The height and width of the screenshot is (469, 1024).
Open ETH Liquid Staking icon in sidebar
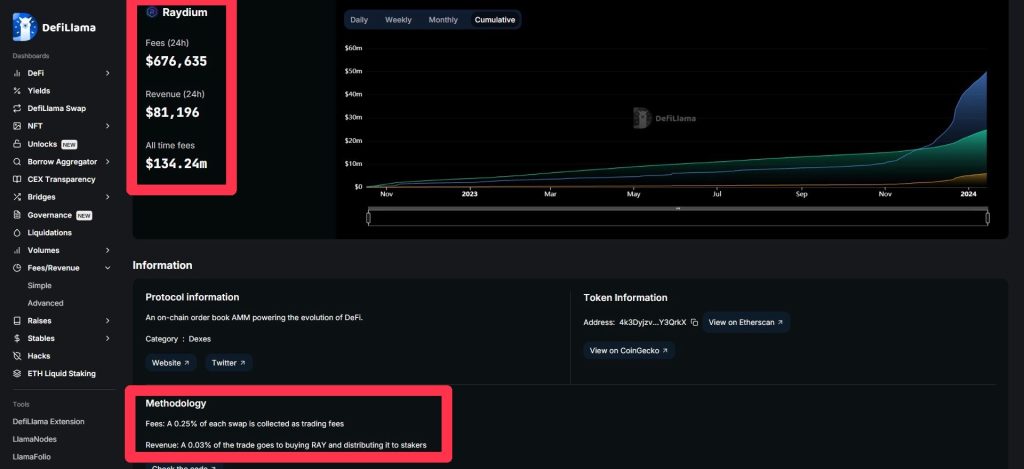[17, 373]
